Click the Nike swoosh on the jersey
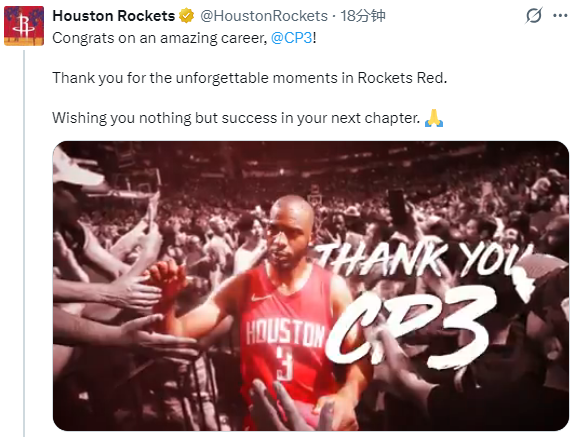 pyautogui.click(x=260, y=297)
